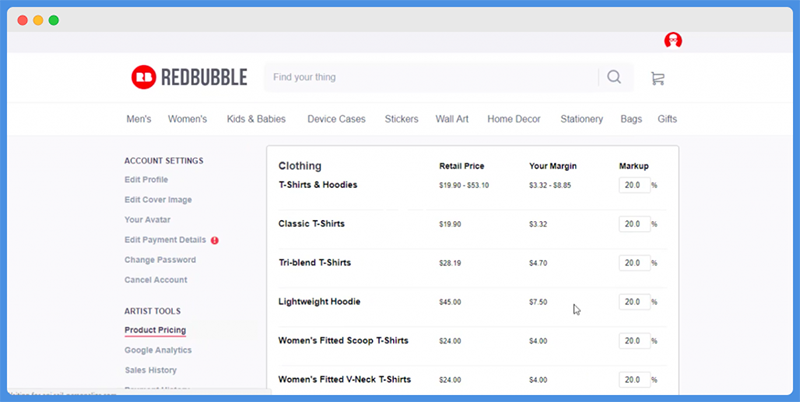Click the ACCOUNT SETTINGS heading
800x402 pixels.
click(164, 161)
